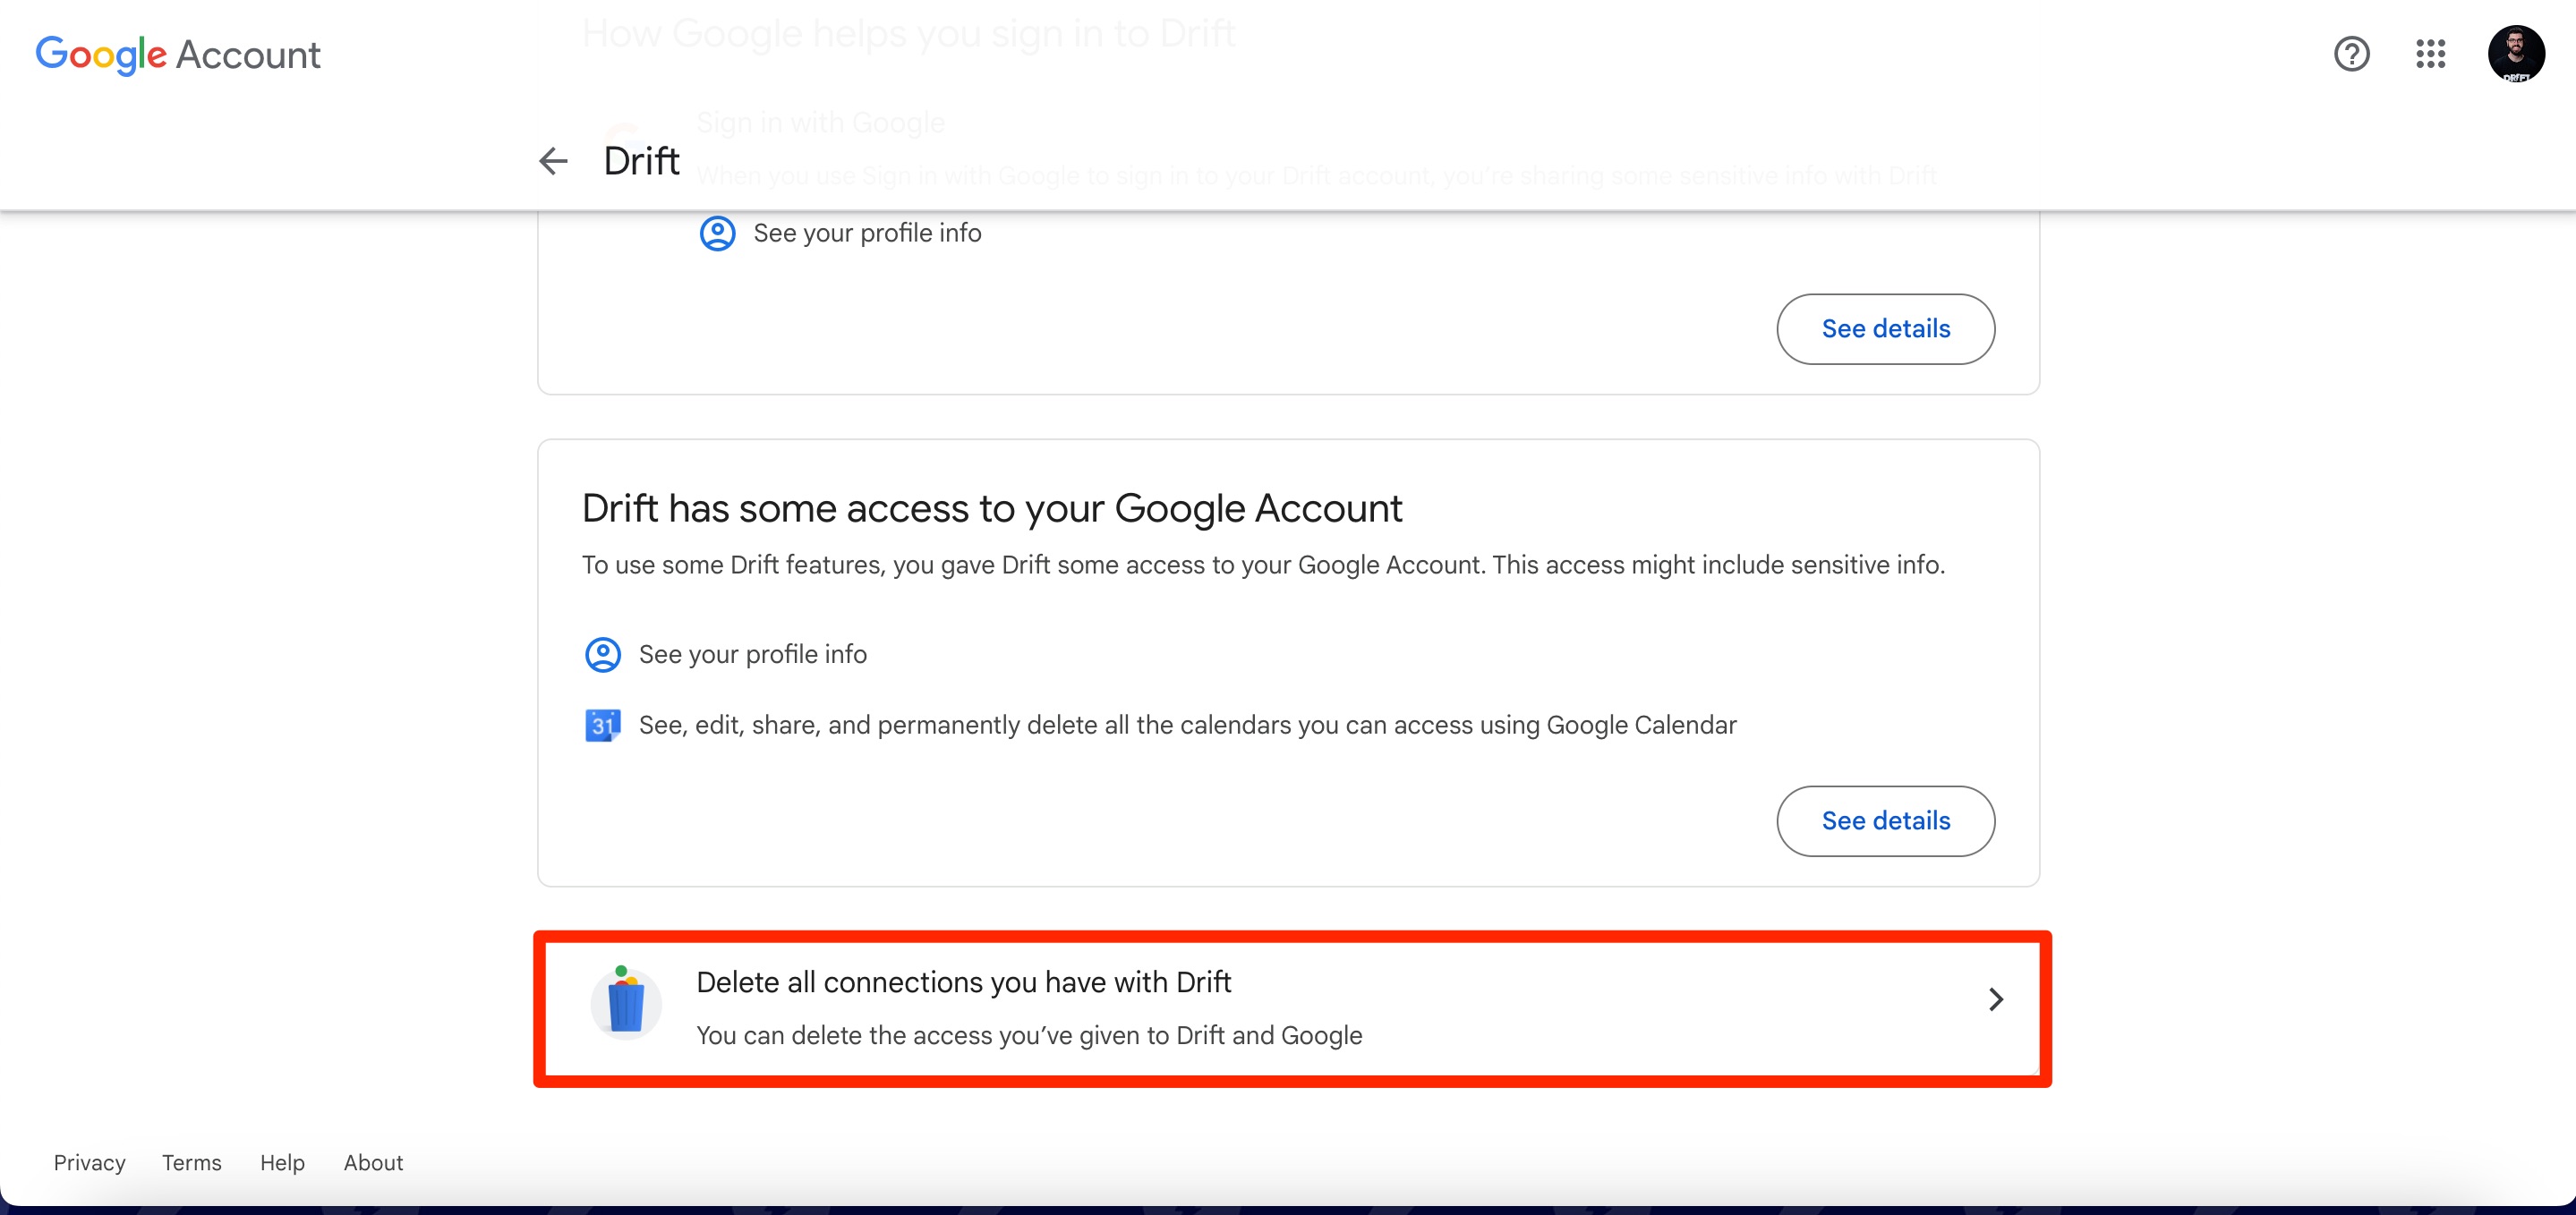Screen dimensions: 2576x1215
Task: Click the Google Account logo
Action: coord(178,55)
